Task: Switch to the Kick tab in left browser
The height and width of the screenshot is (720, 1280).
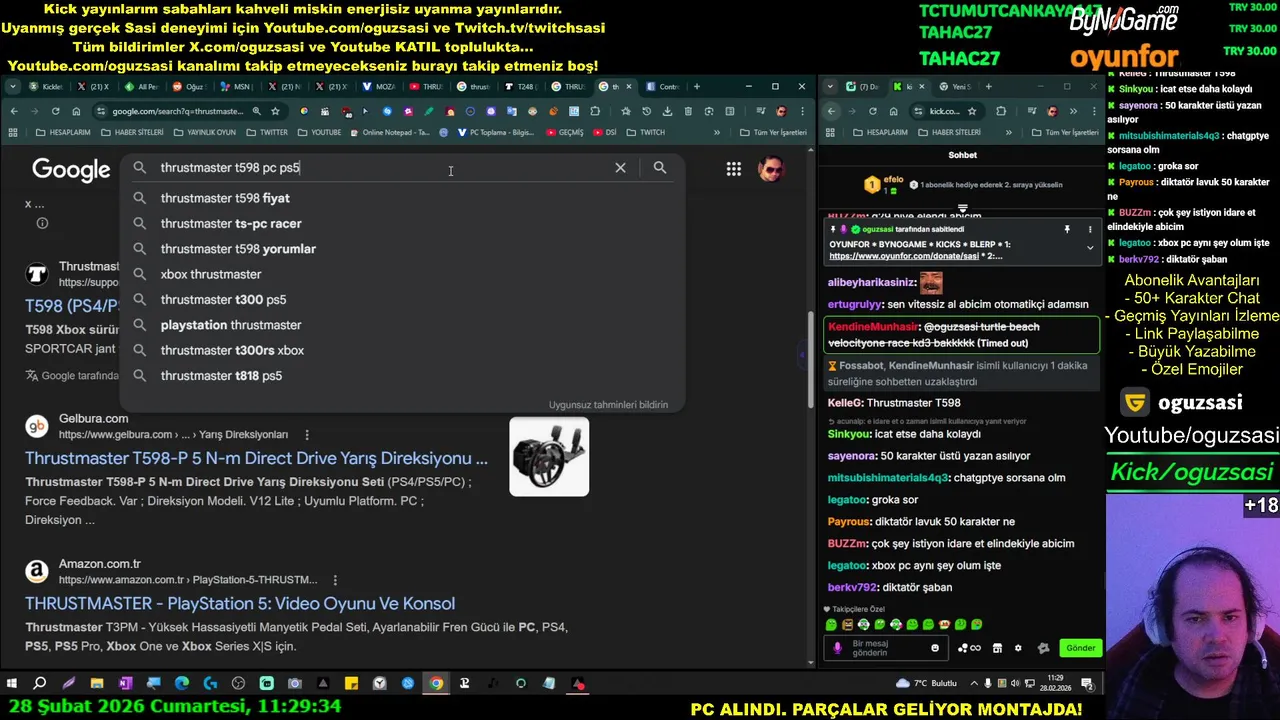Action: [45, 87]
